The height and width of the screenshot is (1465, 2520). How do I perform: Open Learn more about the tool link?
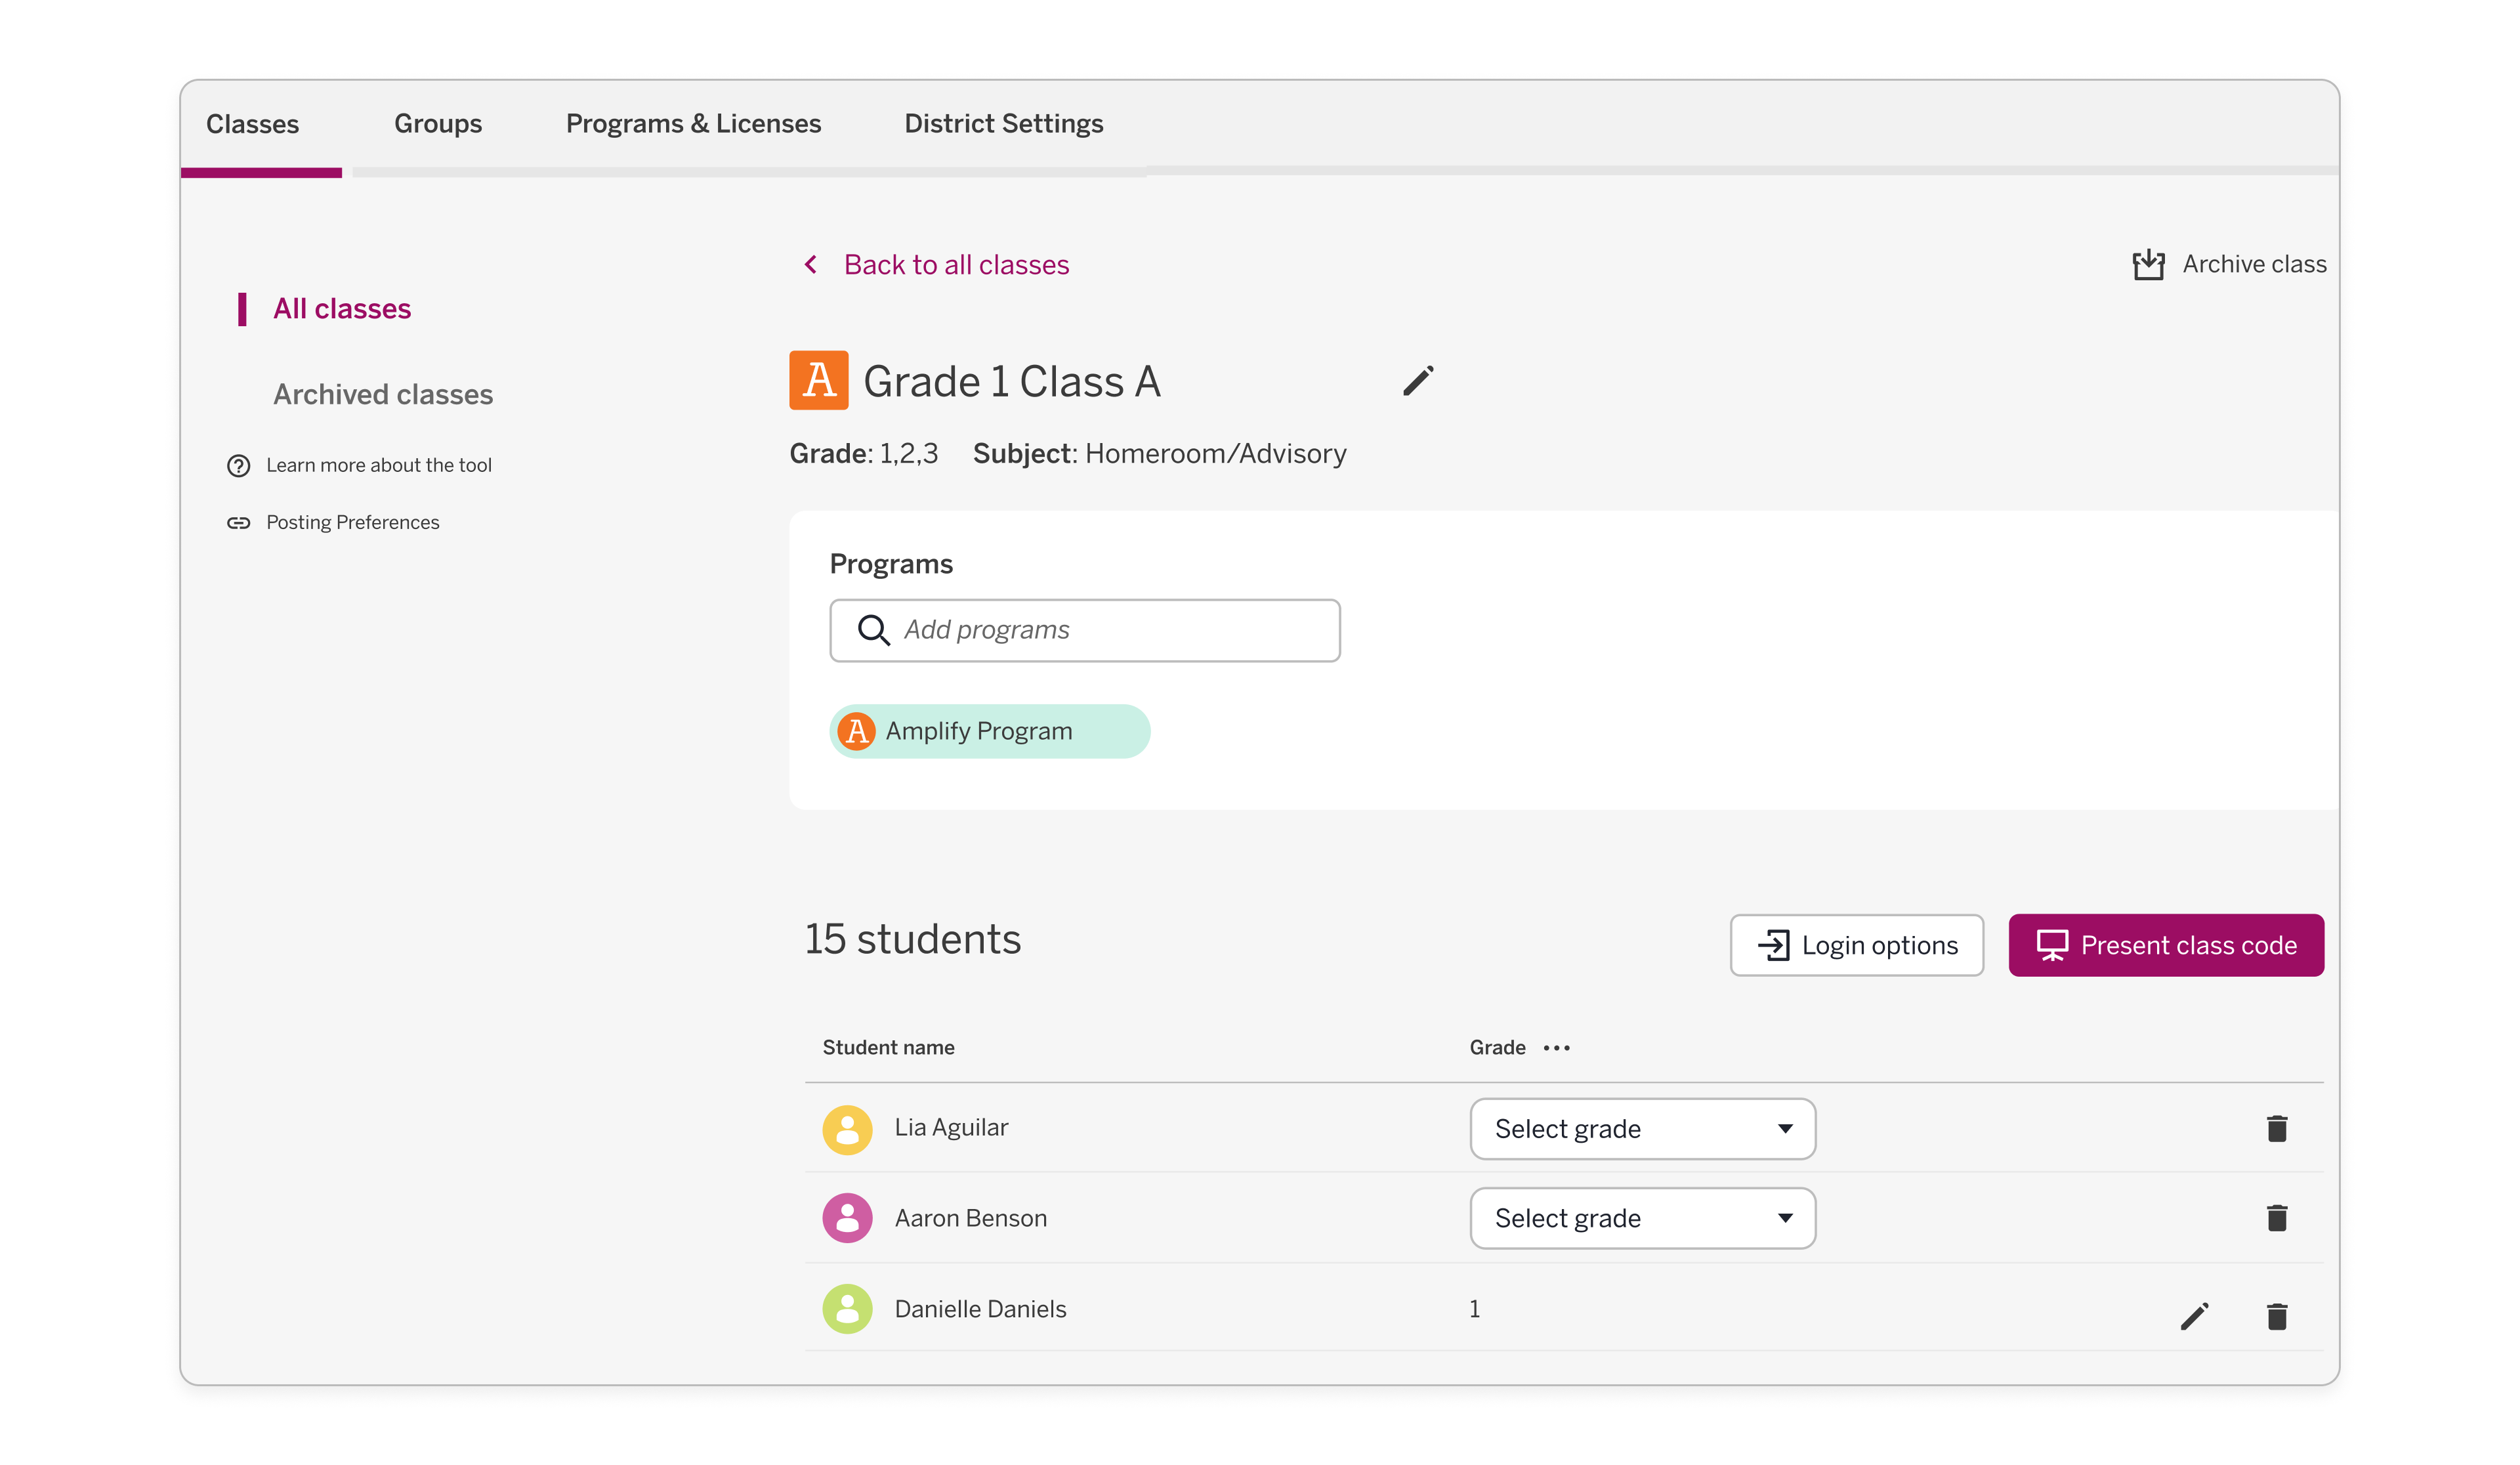378,465
